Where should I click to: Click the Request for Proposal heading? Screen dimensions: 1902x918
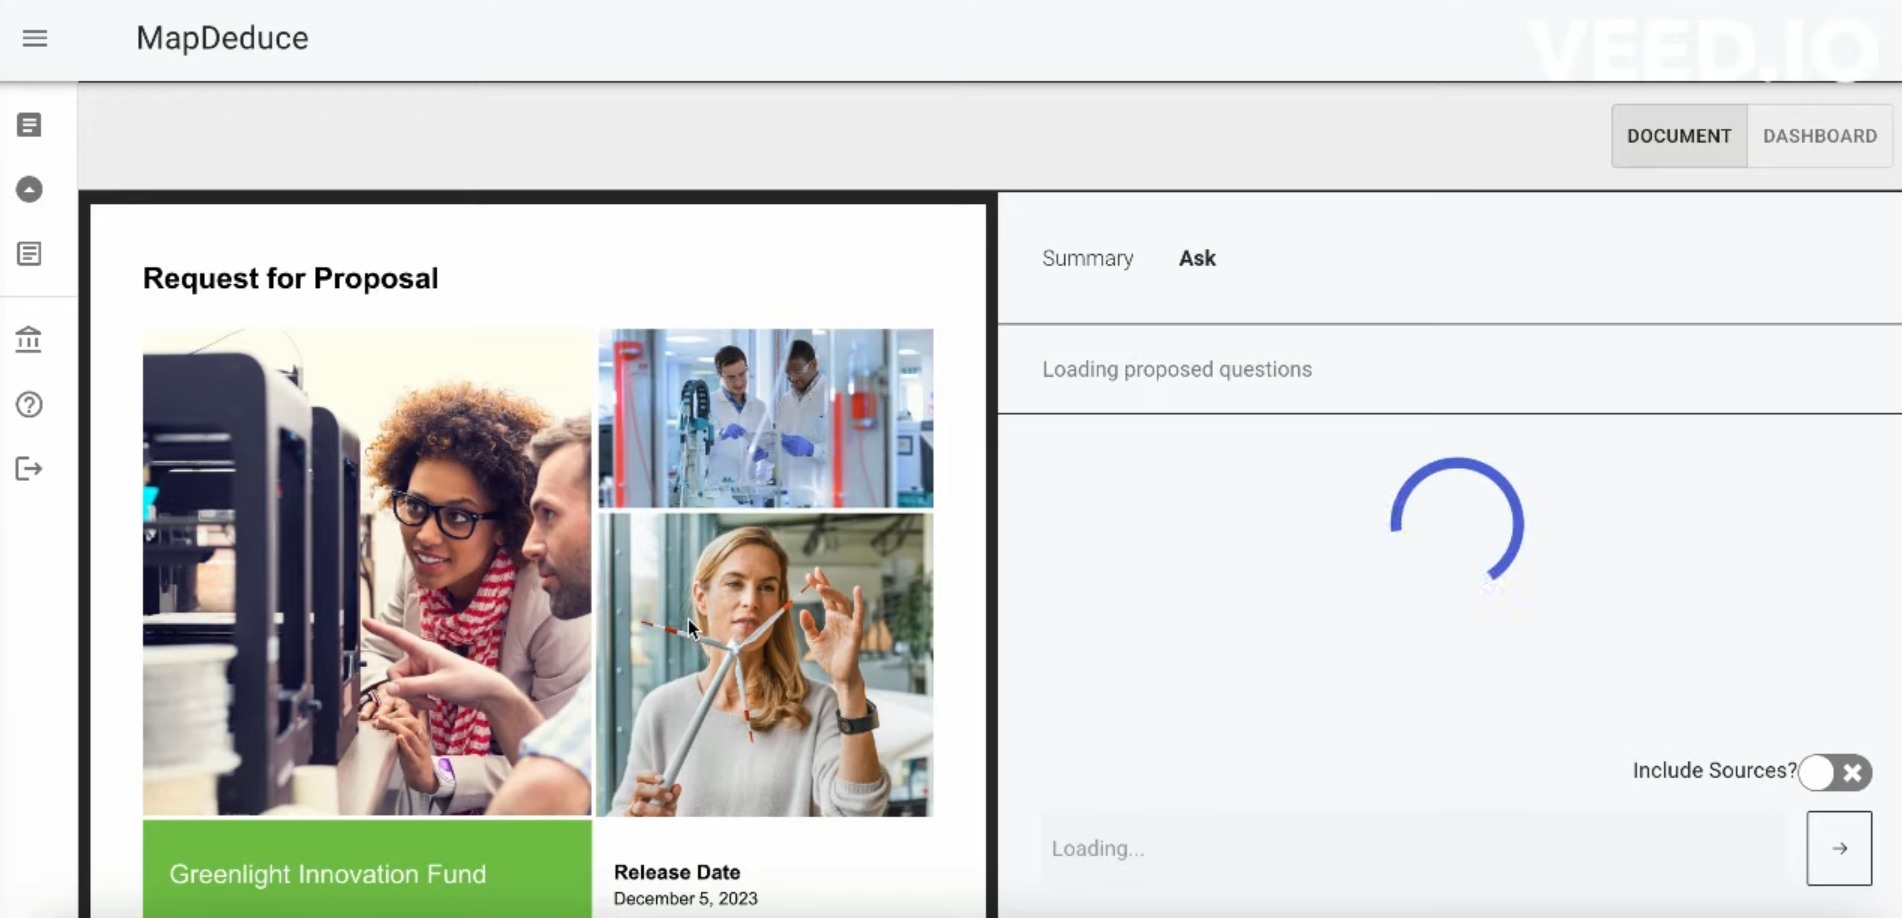[290, 278]
